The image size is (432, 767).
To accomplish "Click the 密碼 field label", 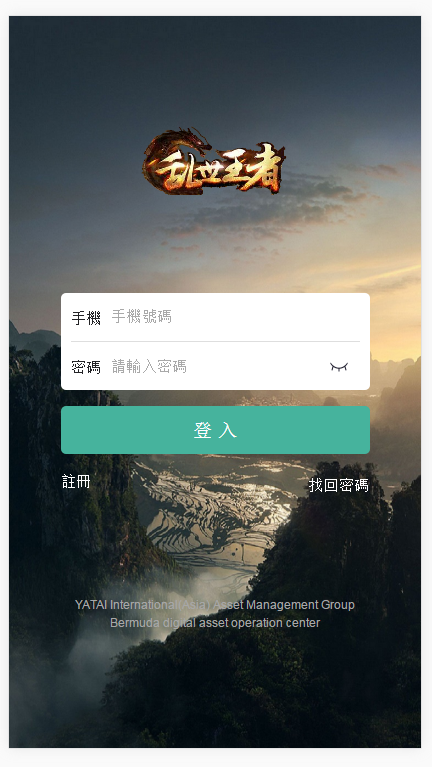I will coord(86,367).
